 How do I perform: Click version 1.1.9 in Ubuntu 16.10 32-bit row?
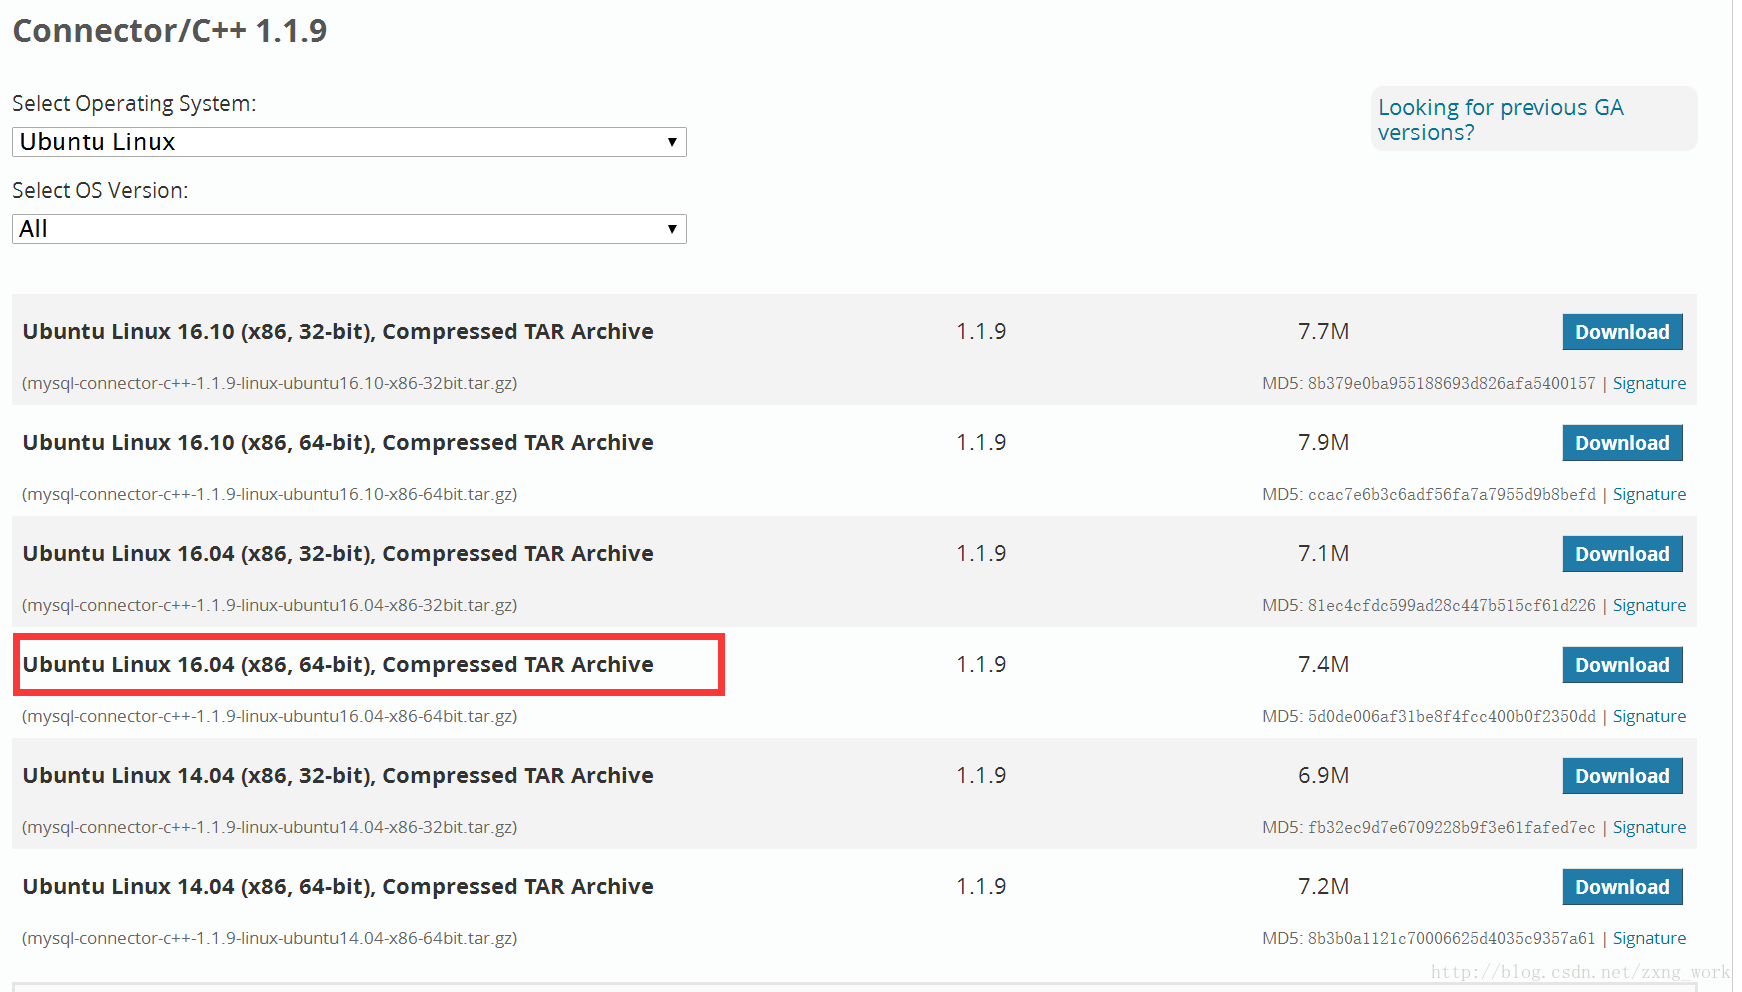pos(981,332)
